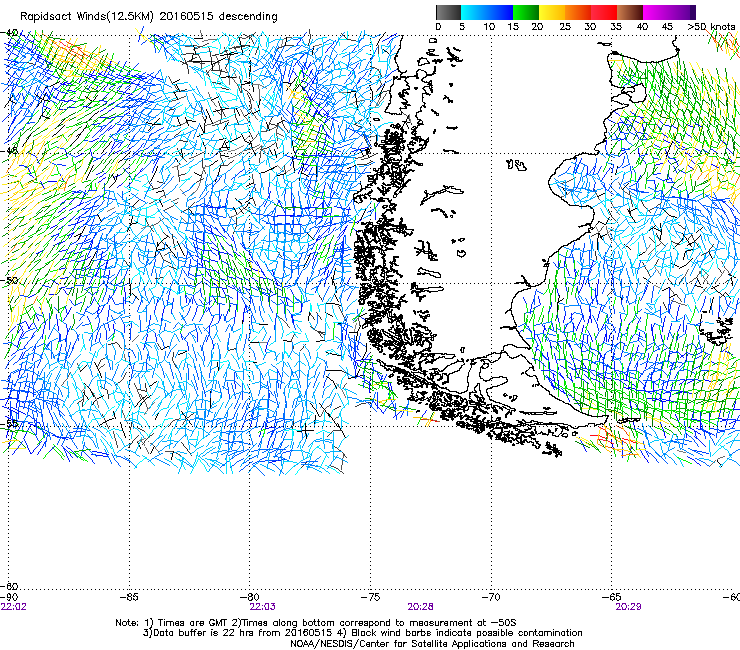Click the latitude label '-50'
Image resolution: width=740 pixels, height=650 pixels.
[x=9, y=280]
